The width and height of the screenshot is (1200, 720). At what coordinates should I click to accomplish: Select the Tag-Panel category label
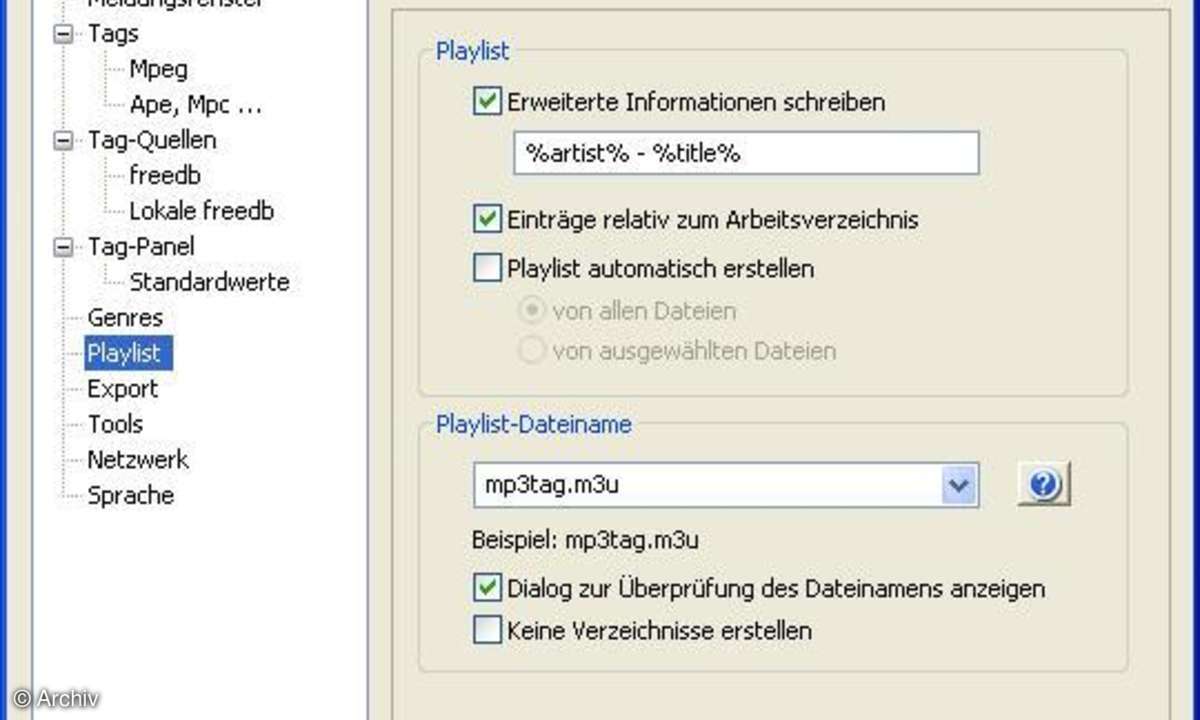coord(140,246)
